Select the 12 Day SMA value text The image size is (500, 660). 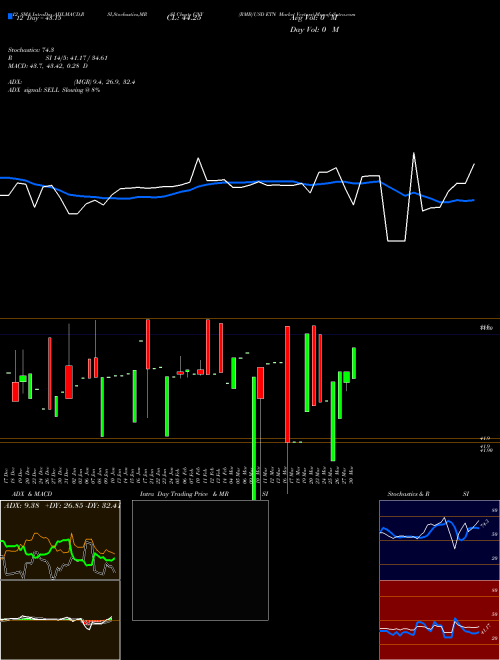click(38, 19)
